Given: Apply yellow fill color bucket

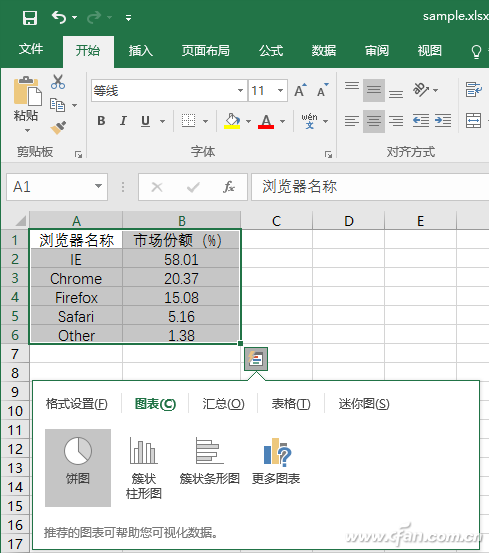Looking at the screenshot, I should [232, 121].
